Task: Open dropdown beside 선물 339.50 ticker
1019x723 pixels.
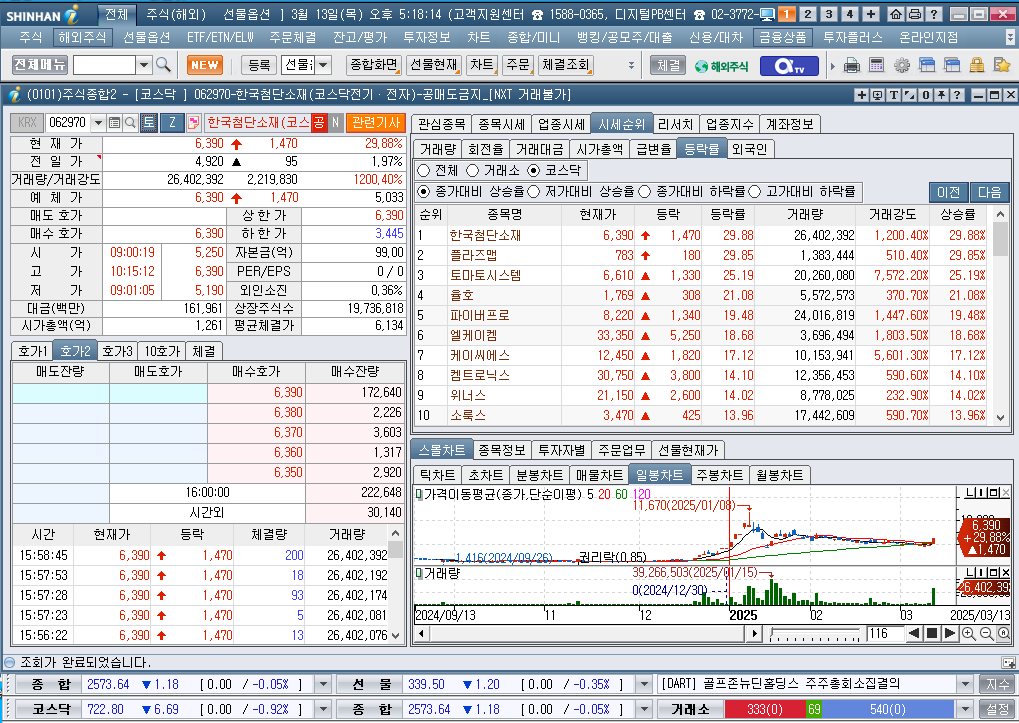Action: [643, 684]
